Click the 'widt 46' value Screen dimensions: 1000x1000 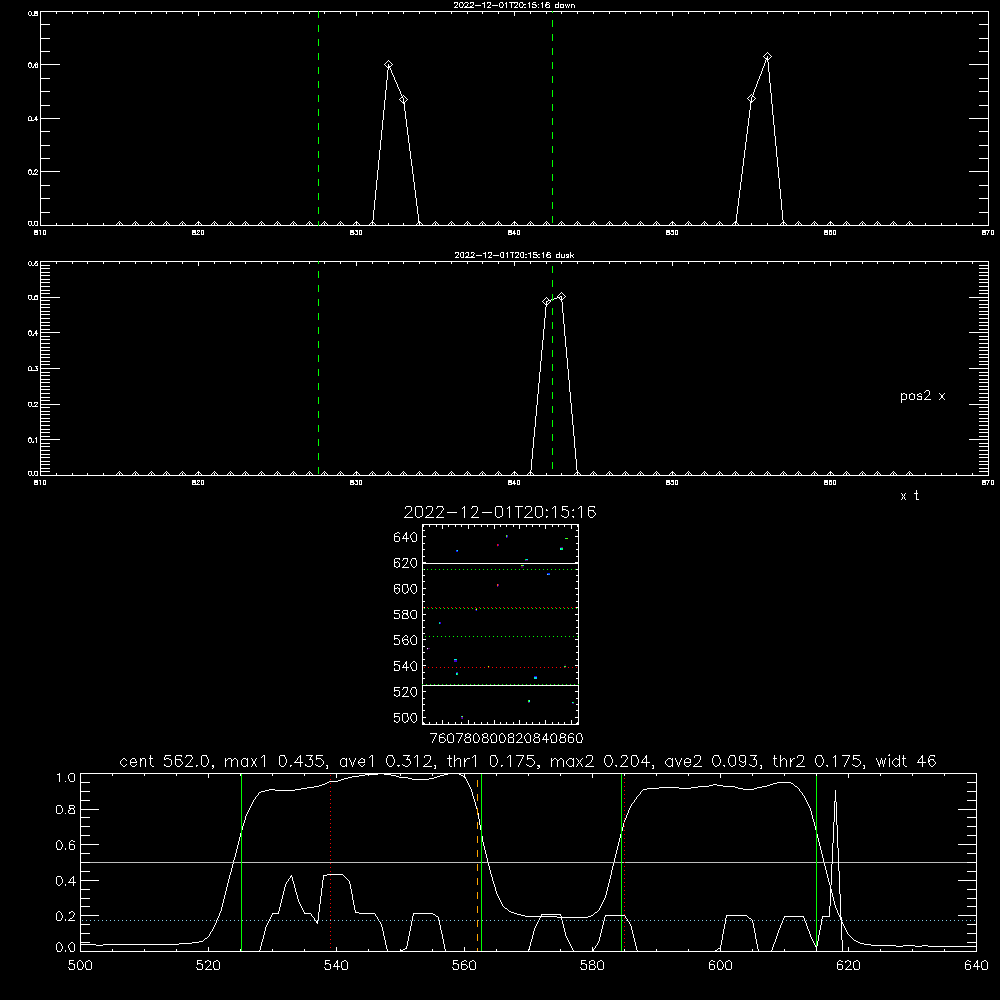(x=906, y=761)
